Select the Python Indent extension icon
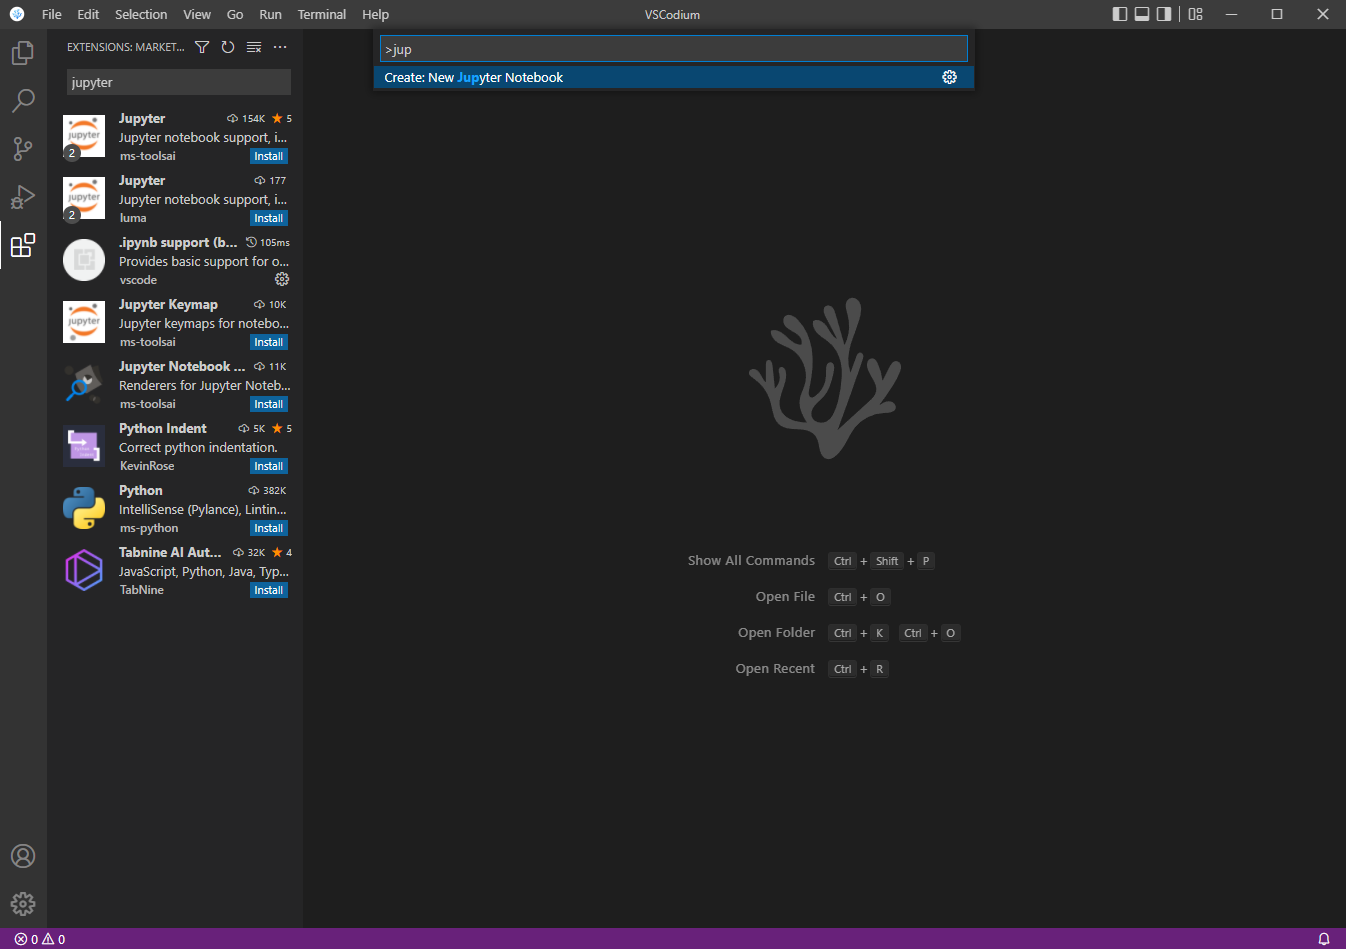Screen dimensions: 1346x949 [84, 446]
